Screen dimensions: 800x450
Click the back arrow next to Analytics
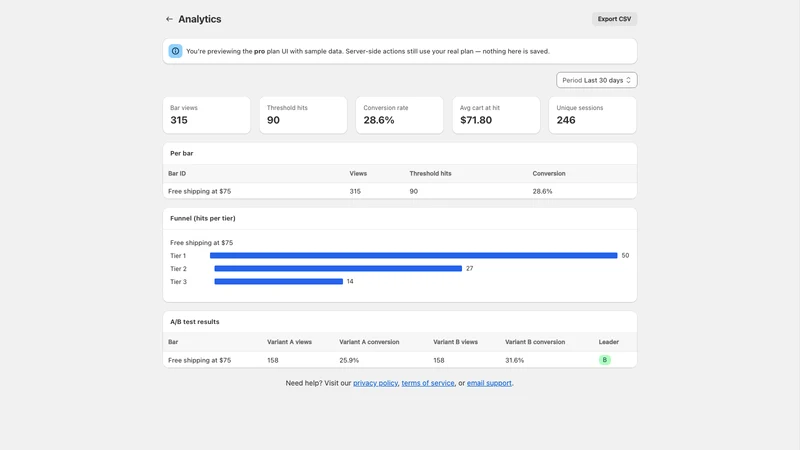click(x=169, y=19)
